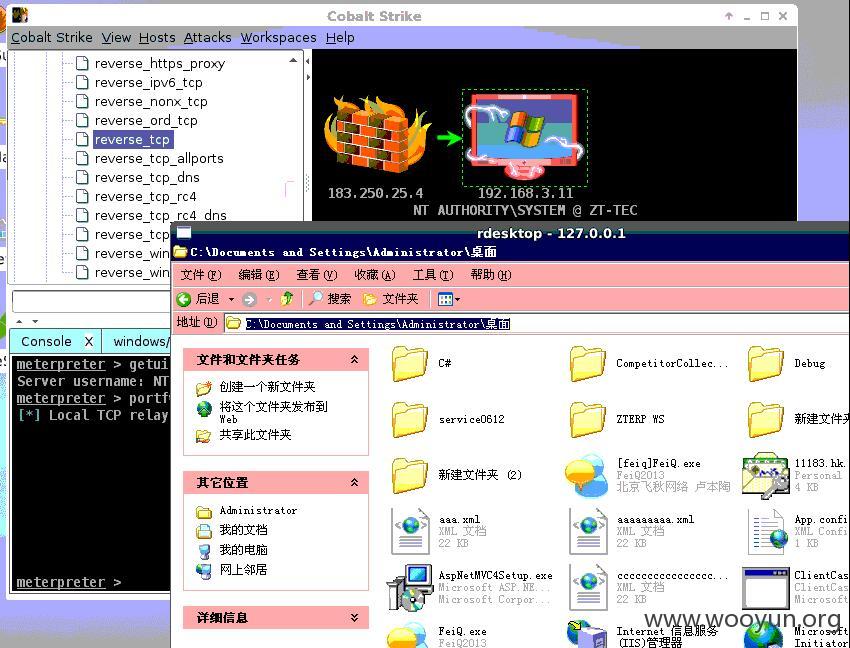The width and height of the screenshot is (850, 648).
Task: Select the ClientCas application icon
Action: tap(765, 587)
